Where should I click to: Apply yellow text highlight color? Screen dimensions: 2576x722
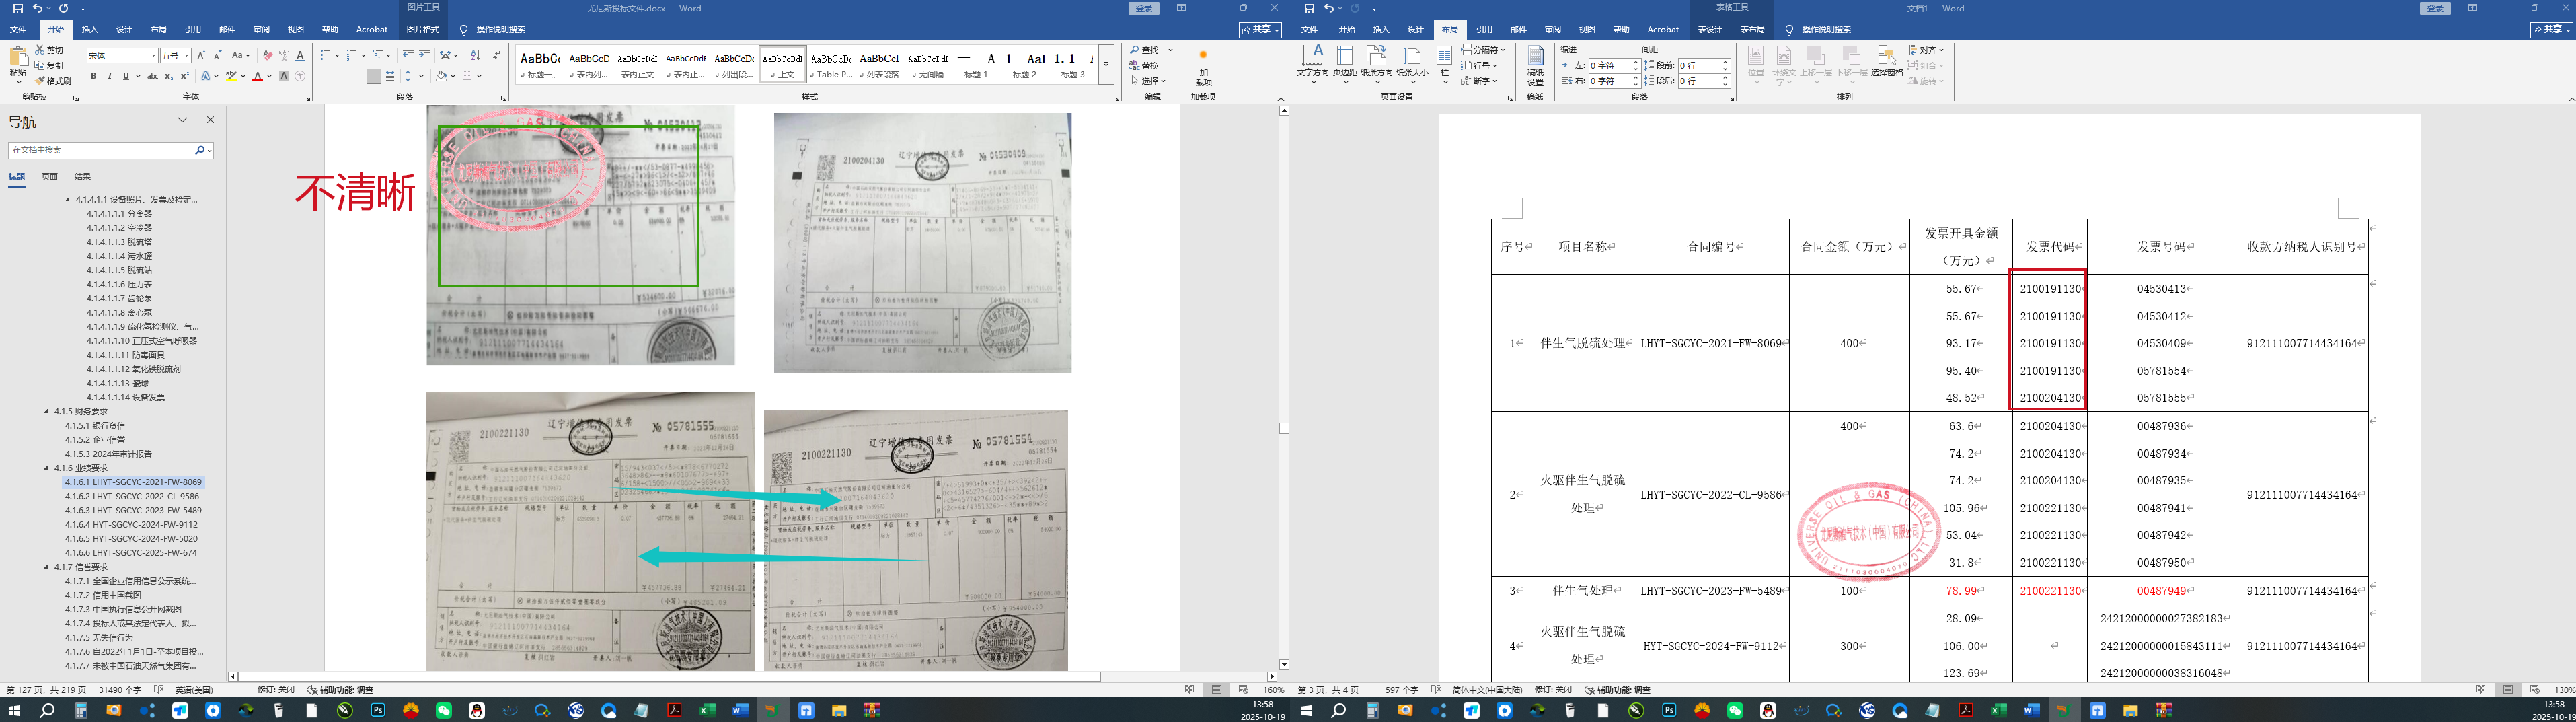pyautogui.click(x=232, y=76)
